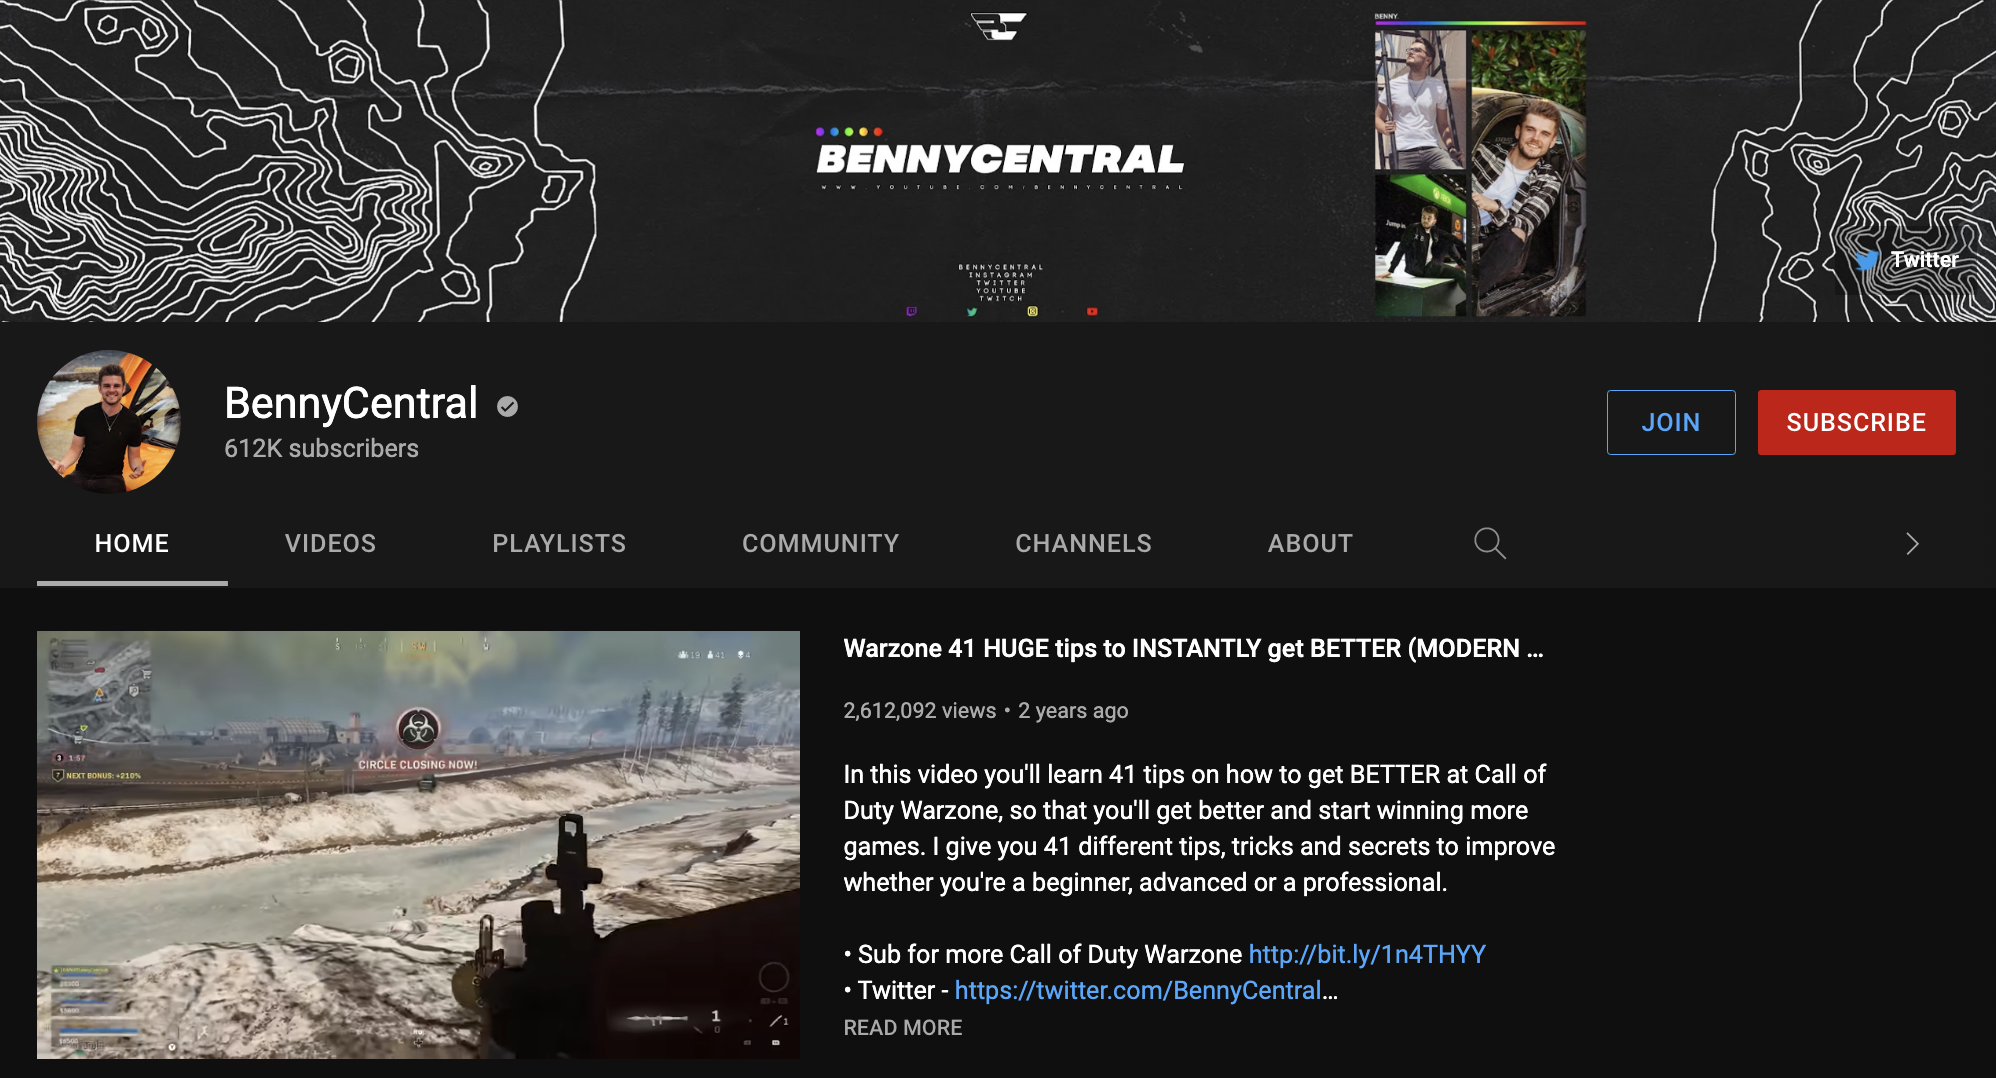Image resolution: width=1996 pixels, height=1078 pixels.
Task: Open the bit.ly subscribe link
Action: point(1366,954)
